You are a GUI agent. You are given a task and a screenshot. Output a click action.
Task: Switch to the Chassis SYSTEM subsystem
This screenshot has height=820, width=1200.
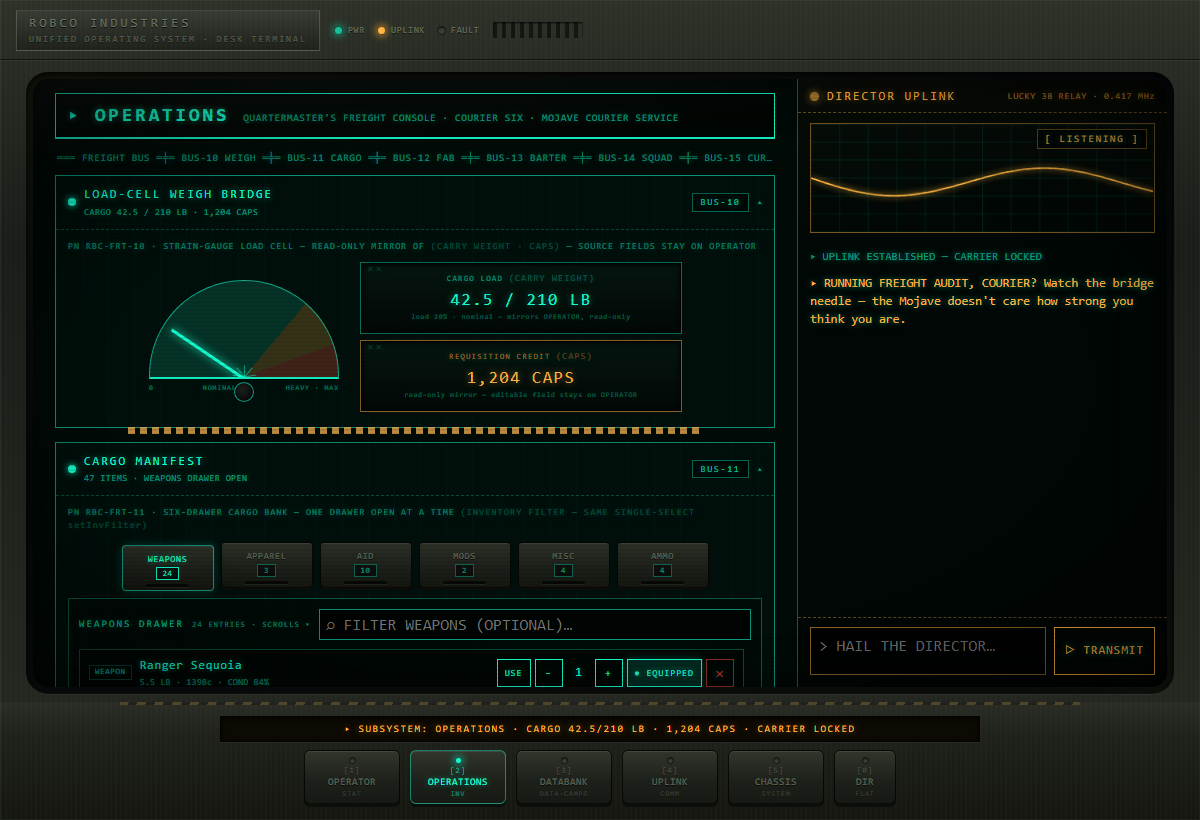pyautogui.click(x=776, y=777)
